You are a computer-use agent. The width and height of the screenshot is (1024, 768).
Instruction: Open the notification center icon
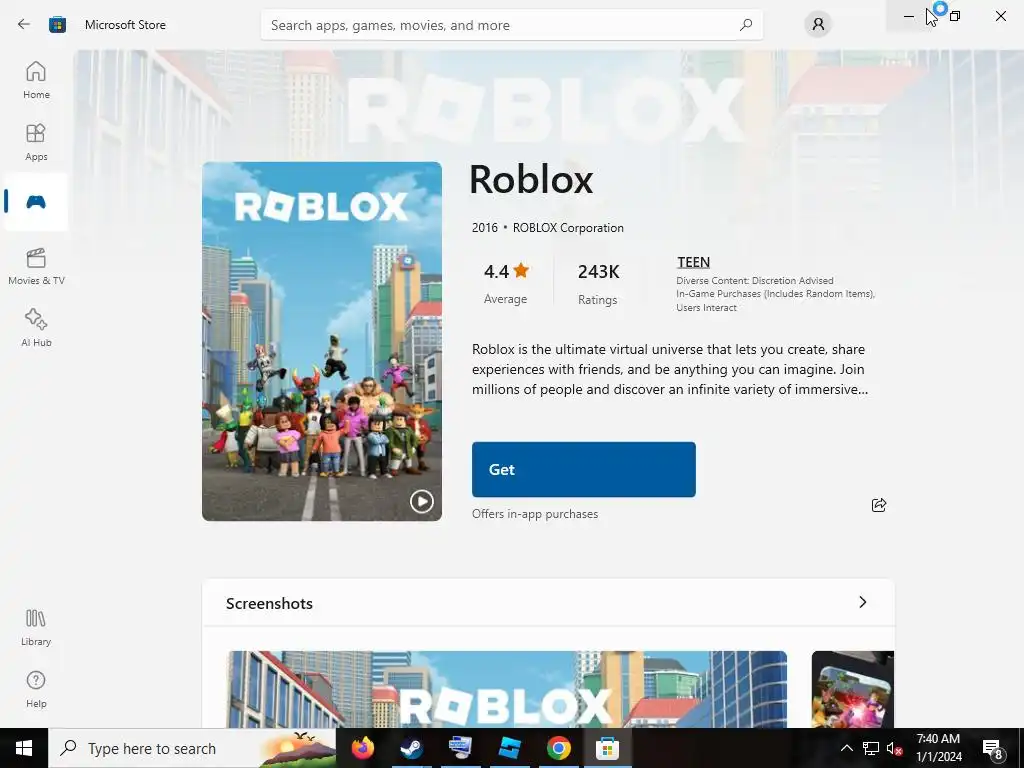coord(992,748)
